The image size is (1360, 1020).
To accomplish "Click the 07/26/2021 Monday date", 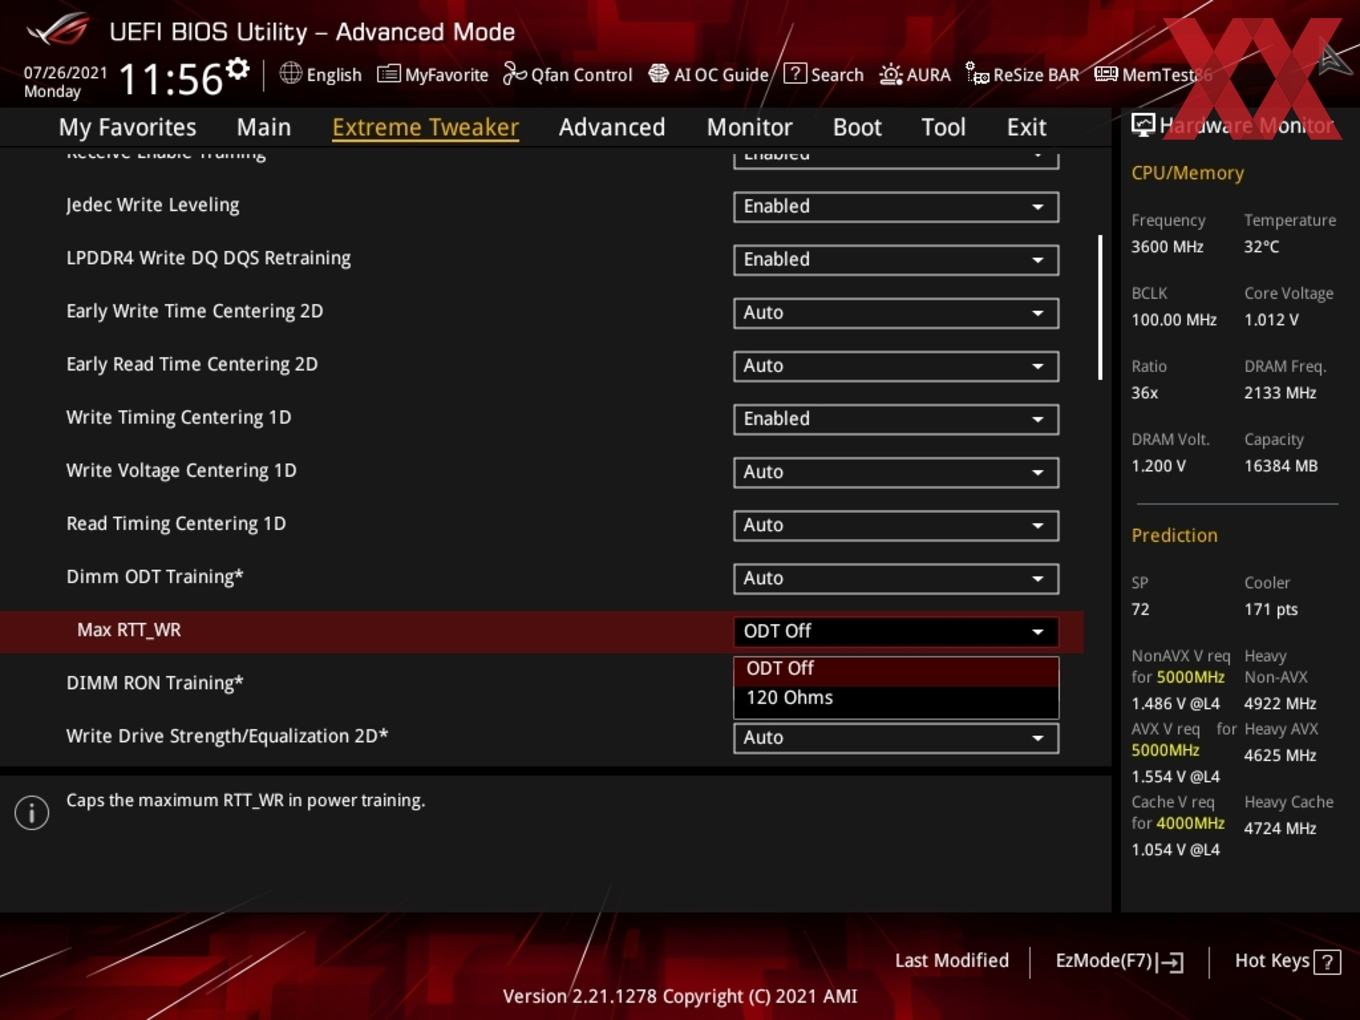I will [65, 81].
